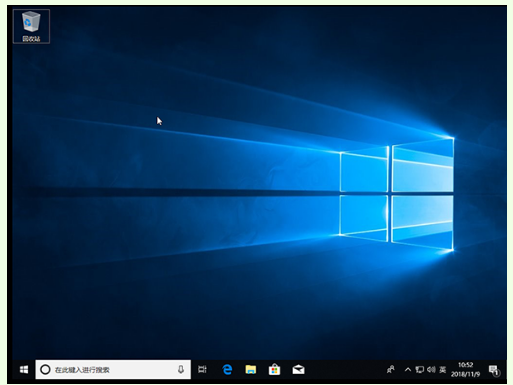Open Microsoft Store from the taskbar
The image size is (513, 385).
coord(274,369)
